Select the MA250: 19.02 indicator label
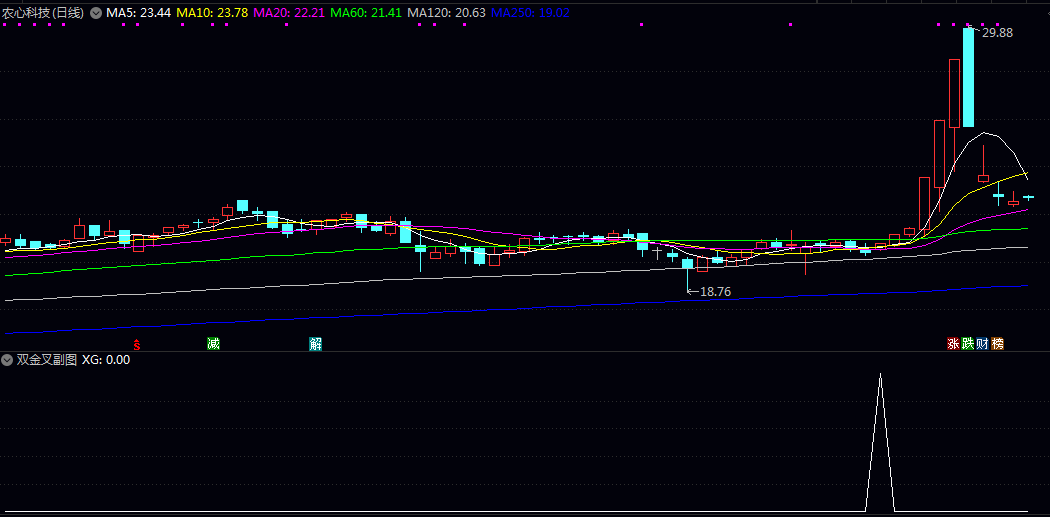1050x517 pixels. [530, 13]
